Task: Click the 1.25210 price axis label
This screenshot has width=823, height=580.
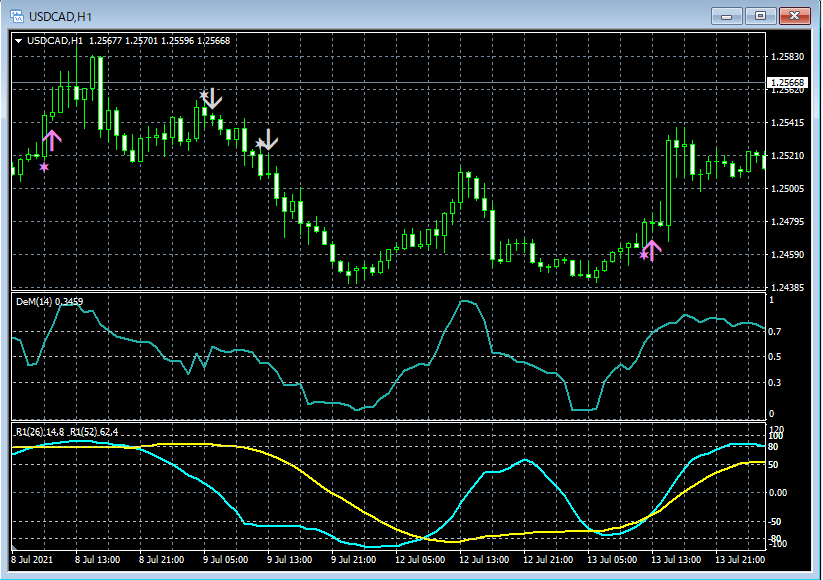Action: [787, 156]
